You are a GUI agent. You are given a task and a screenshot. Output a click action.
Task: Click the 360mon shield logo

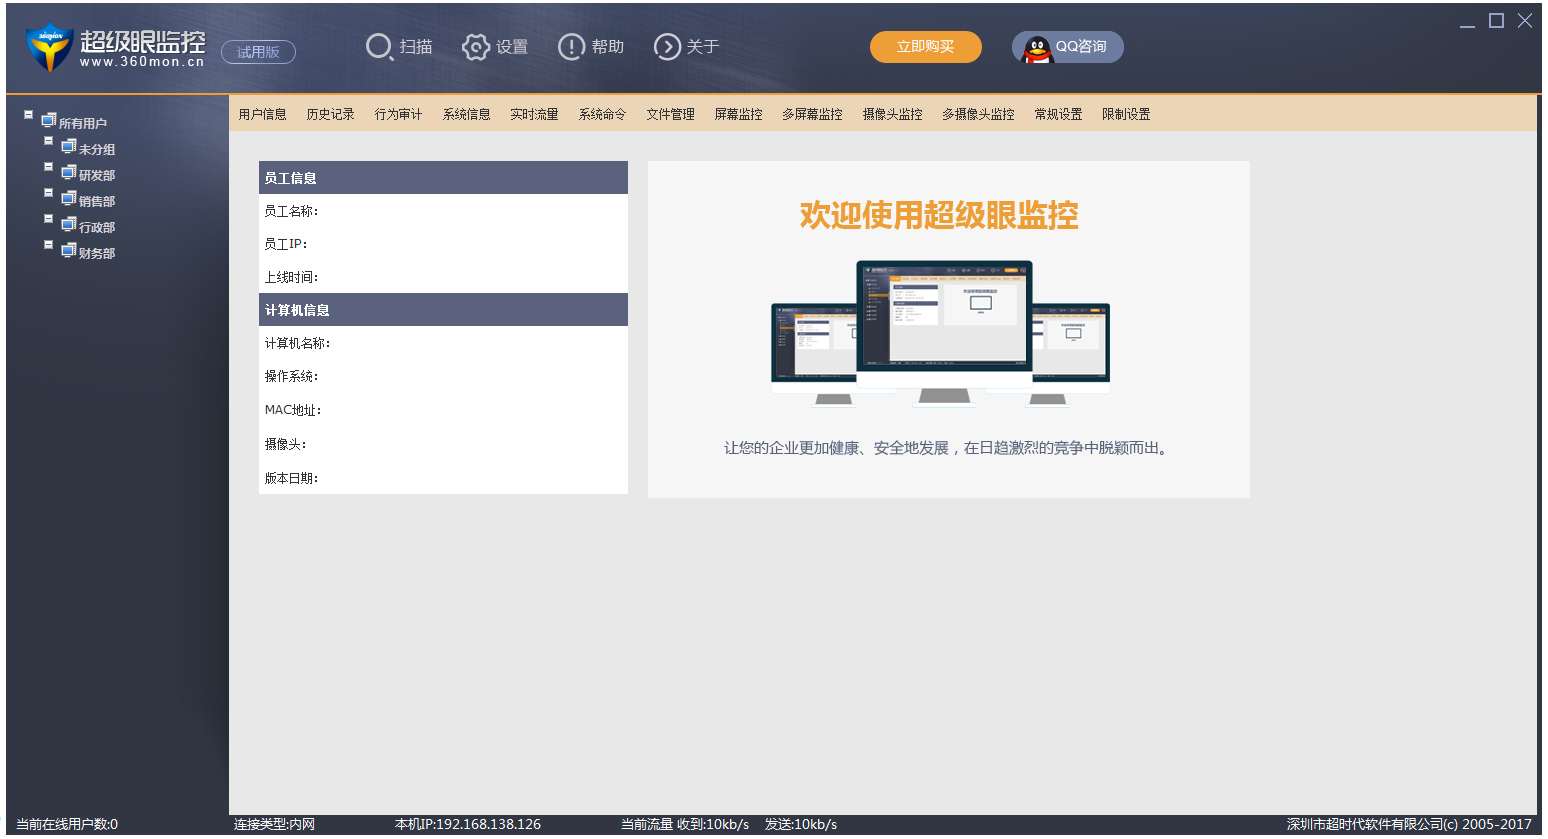[x=49, y=47]
